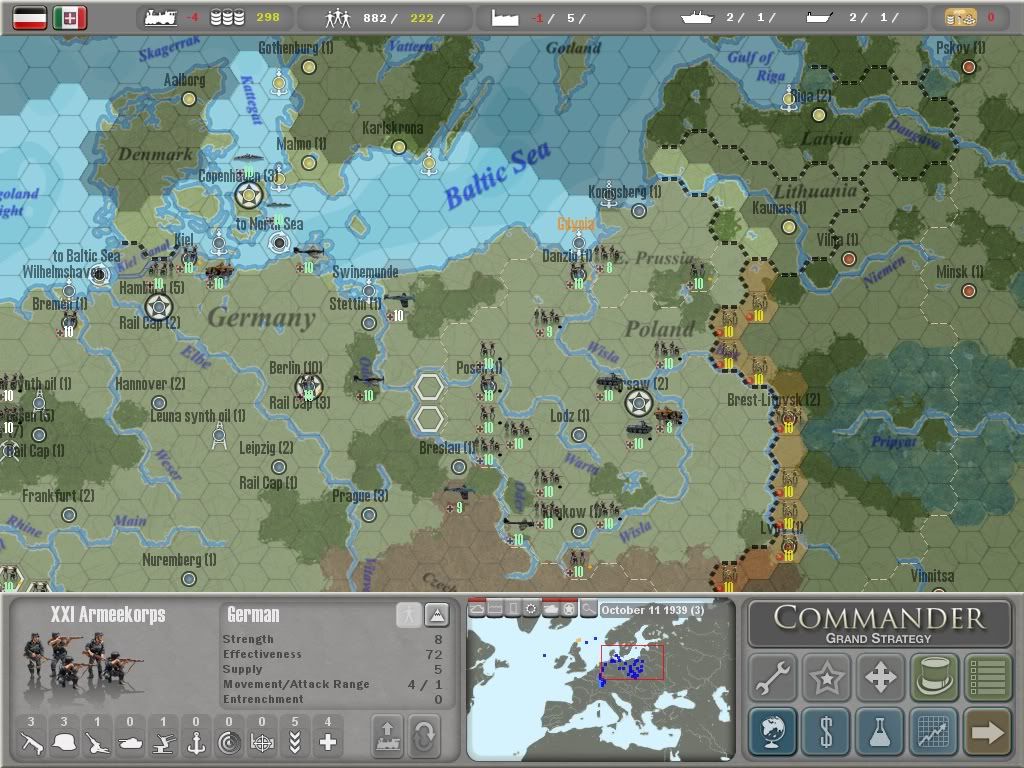Open the wrench settings button
Image resolution: width=1024 pixels, height=768 pixels.
(773, 677)
